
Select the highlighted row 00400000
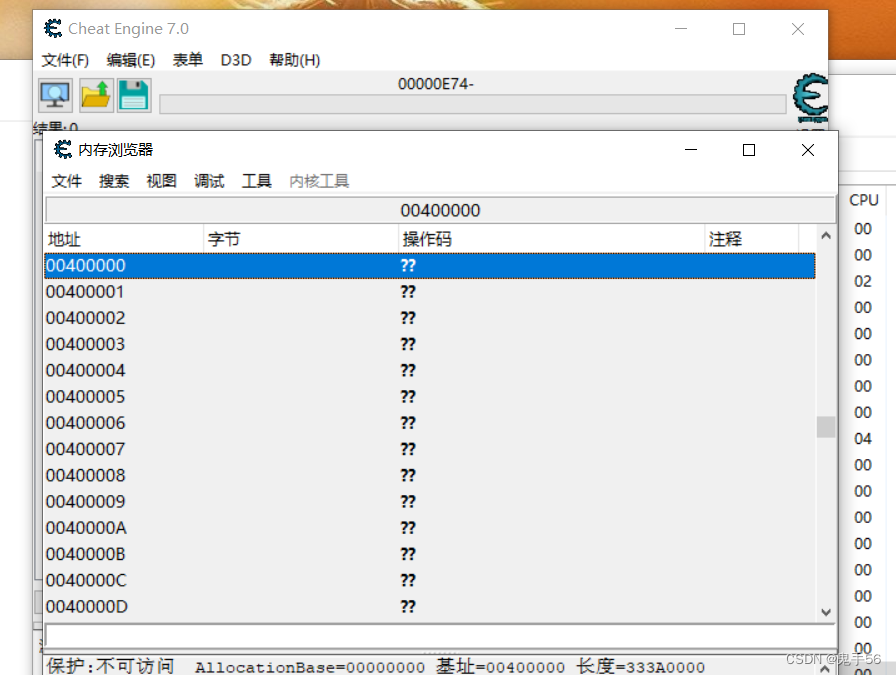[x=430, y=266]
